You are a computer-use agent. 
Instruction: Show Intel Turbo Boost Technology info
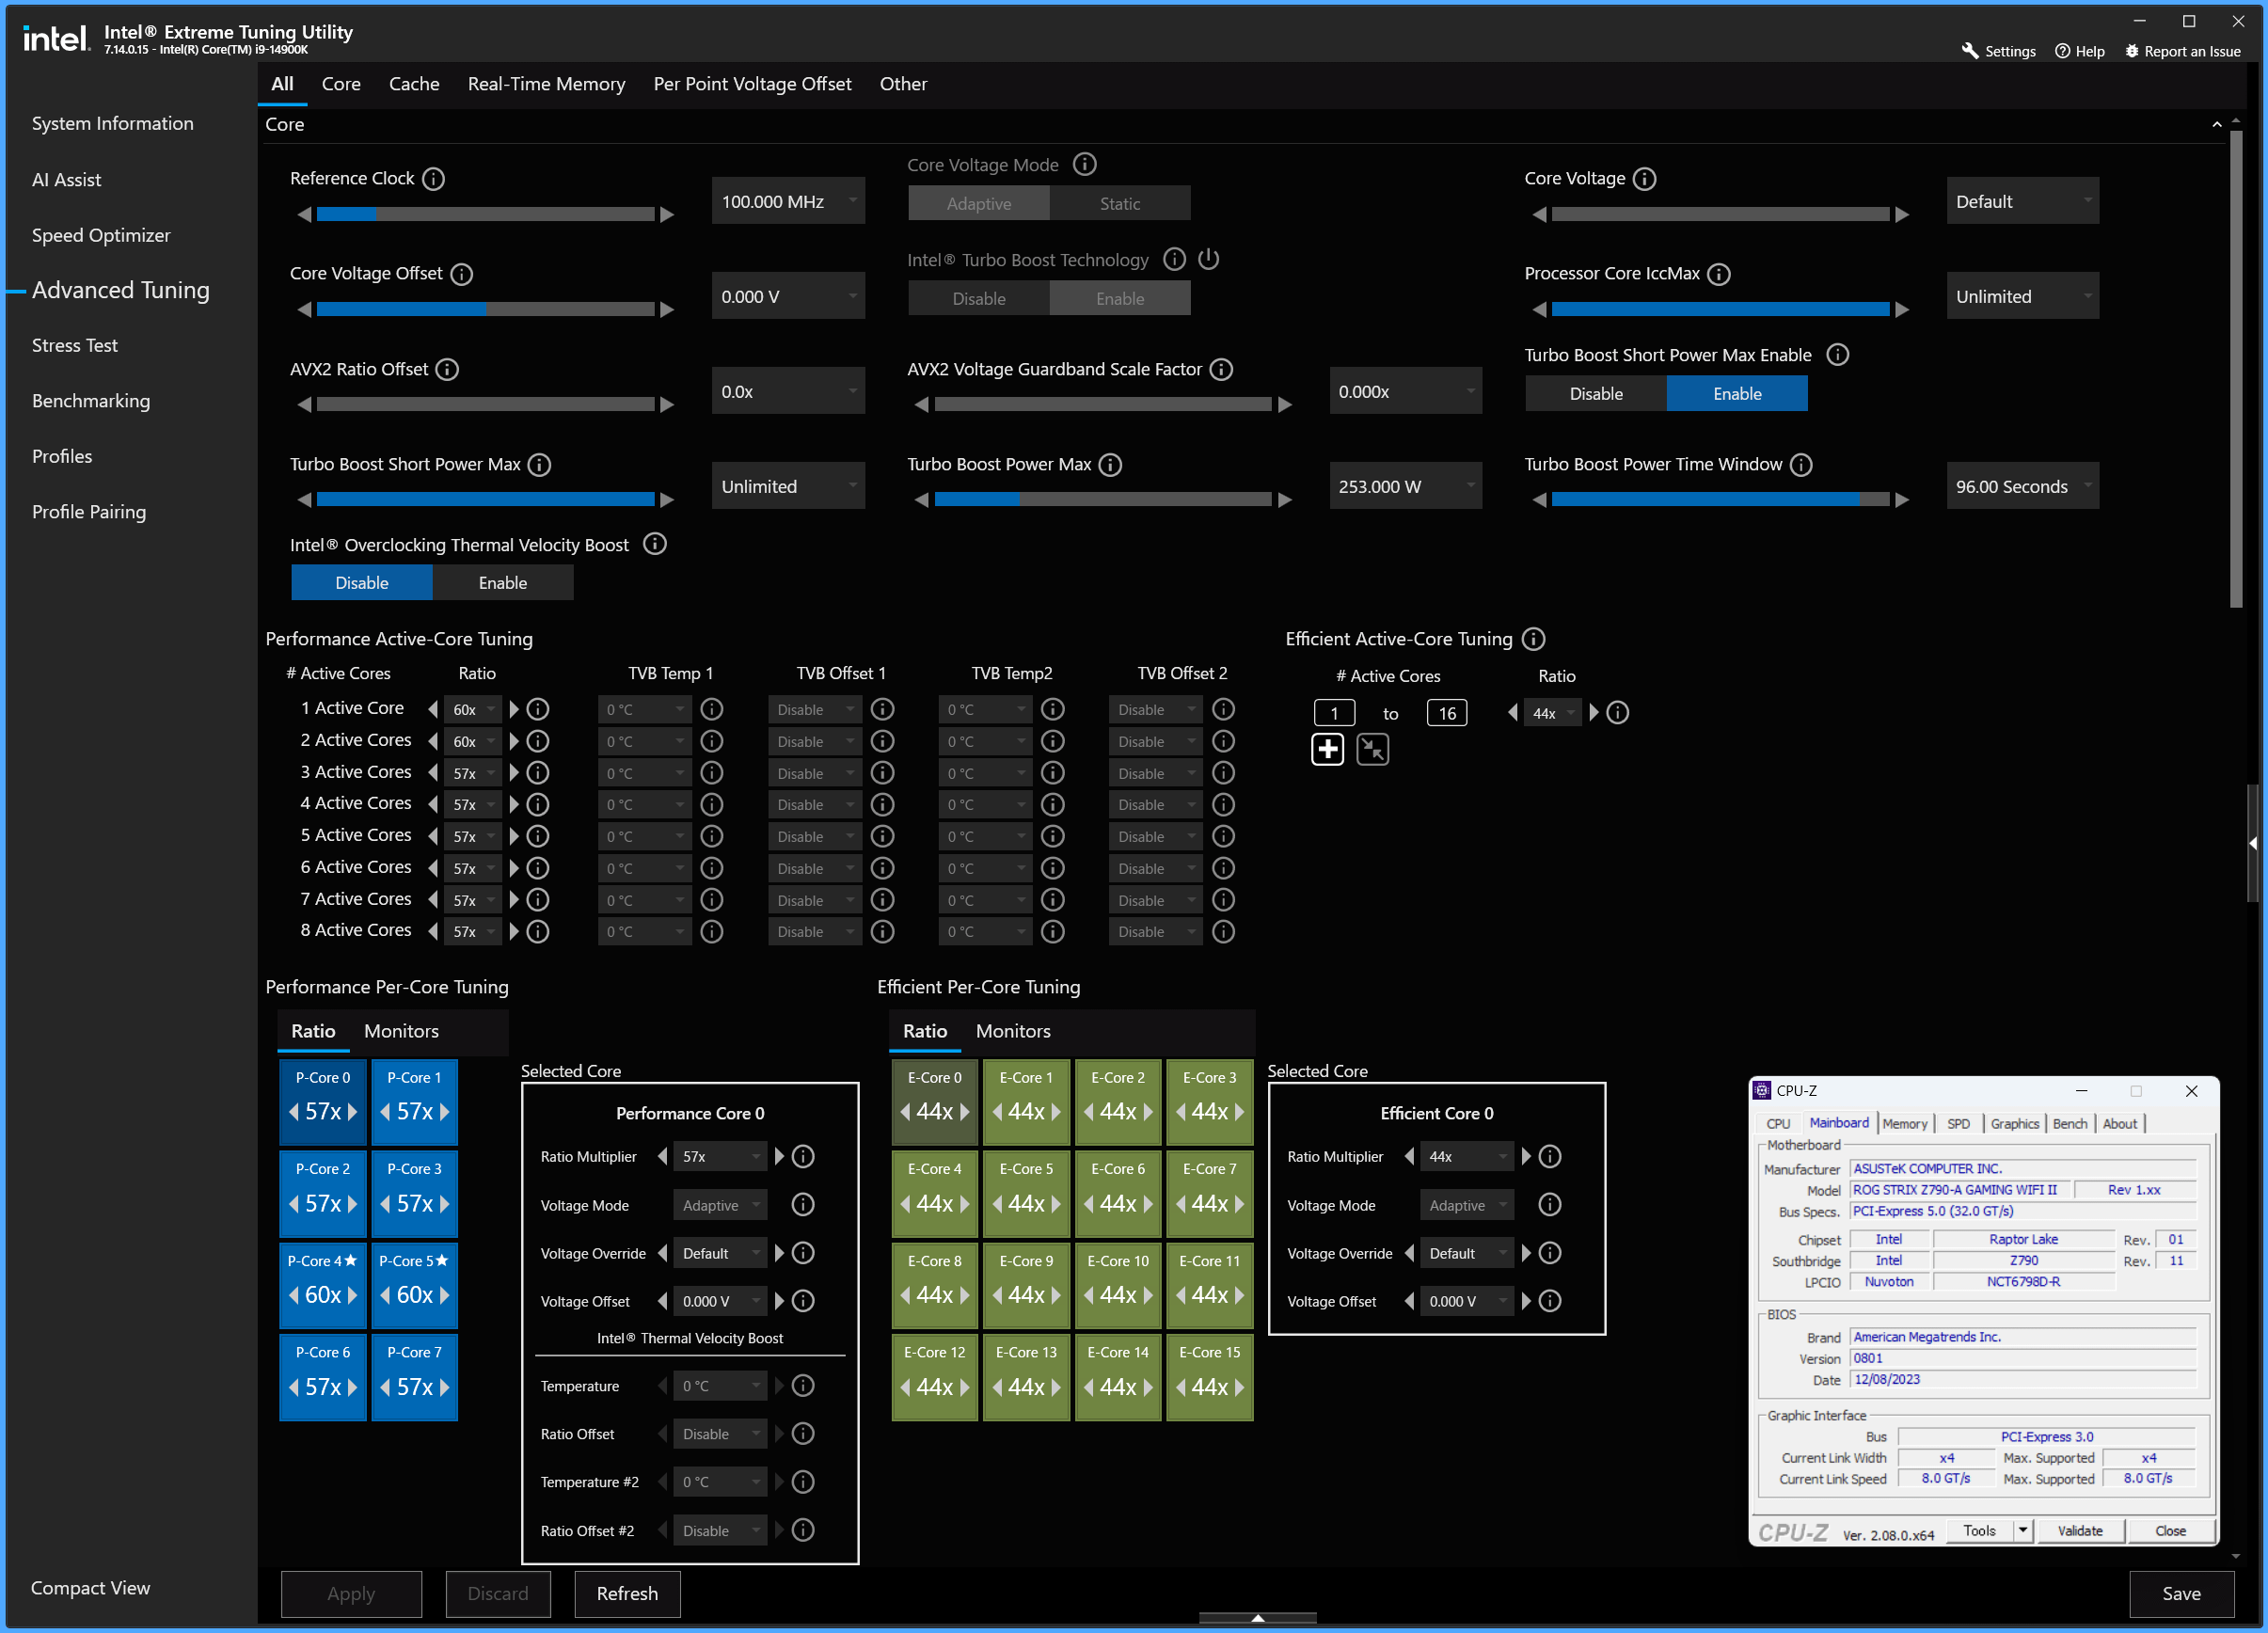[x=1175, y=259]
